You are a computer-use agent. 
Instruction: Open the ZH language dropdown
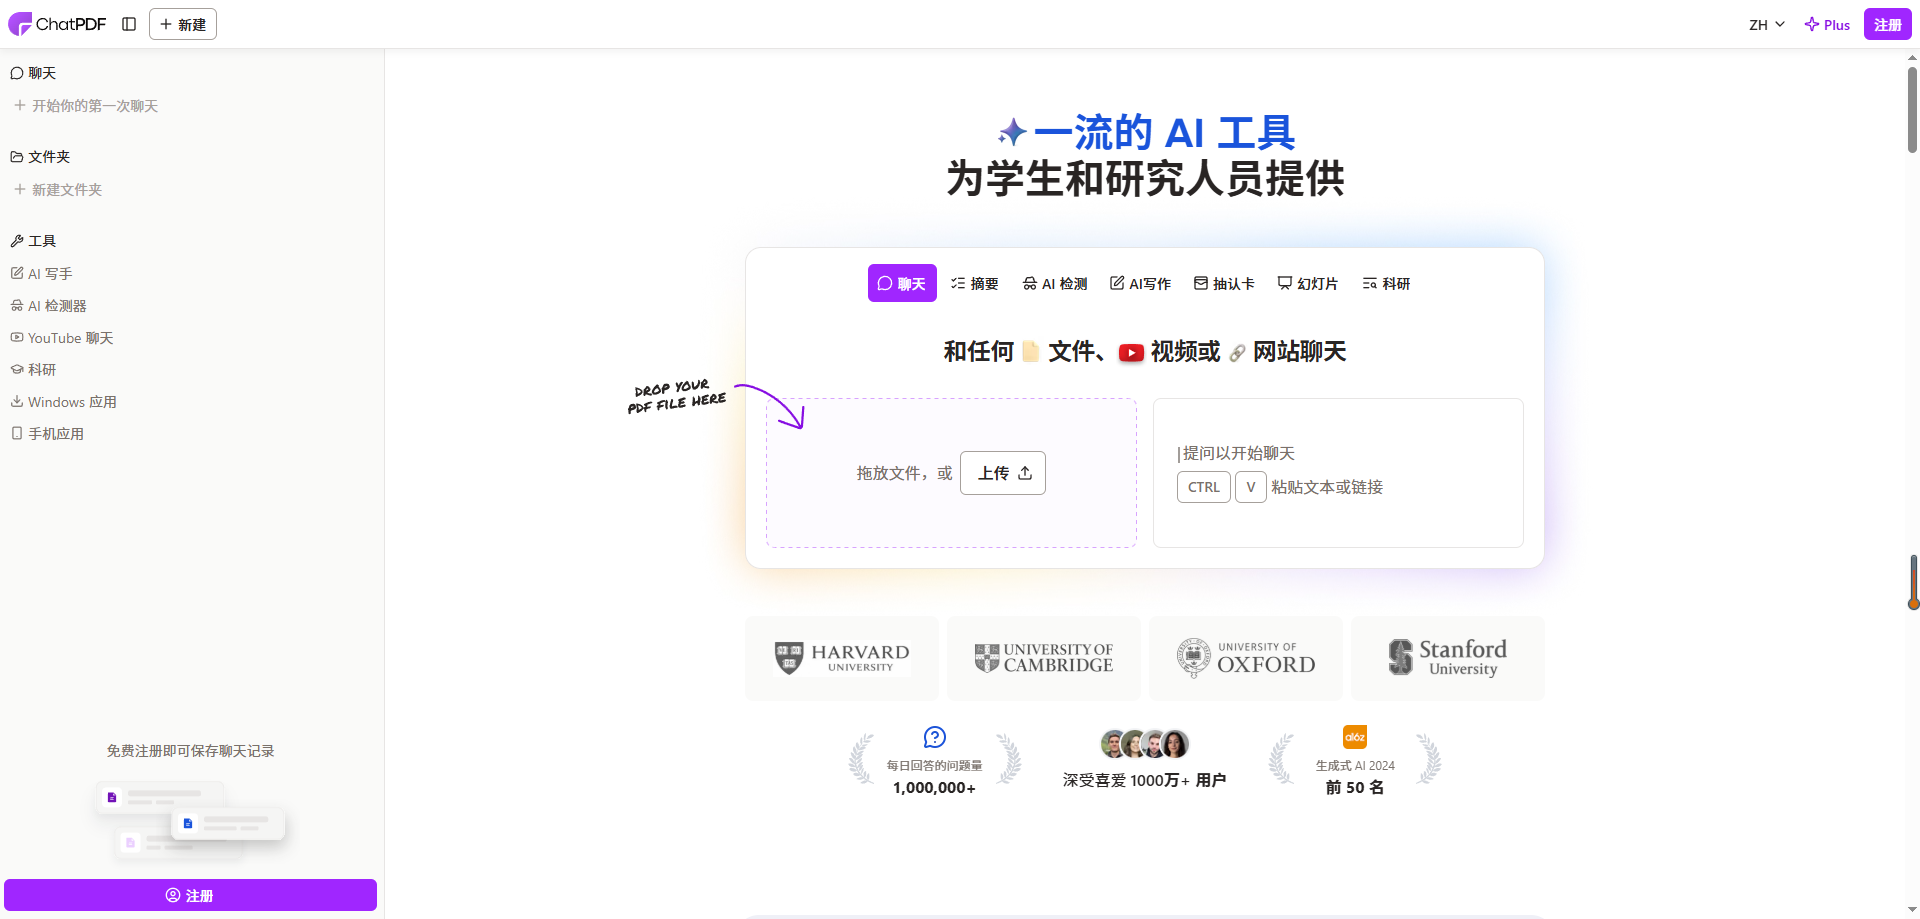(1767, 25)
